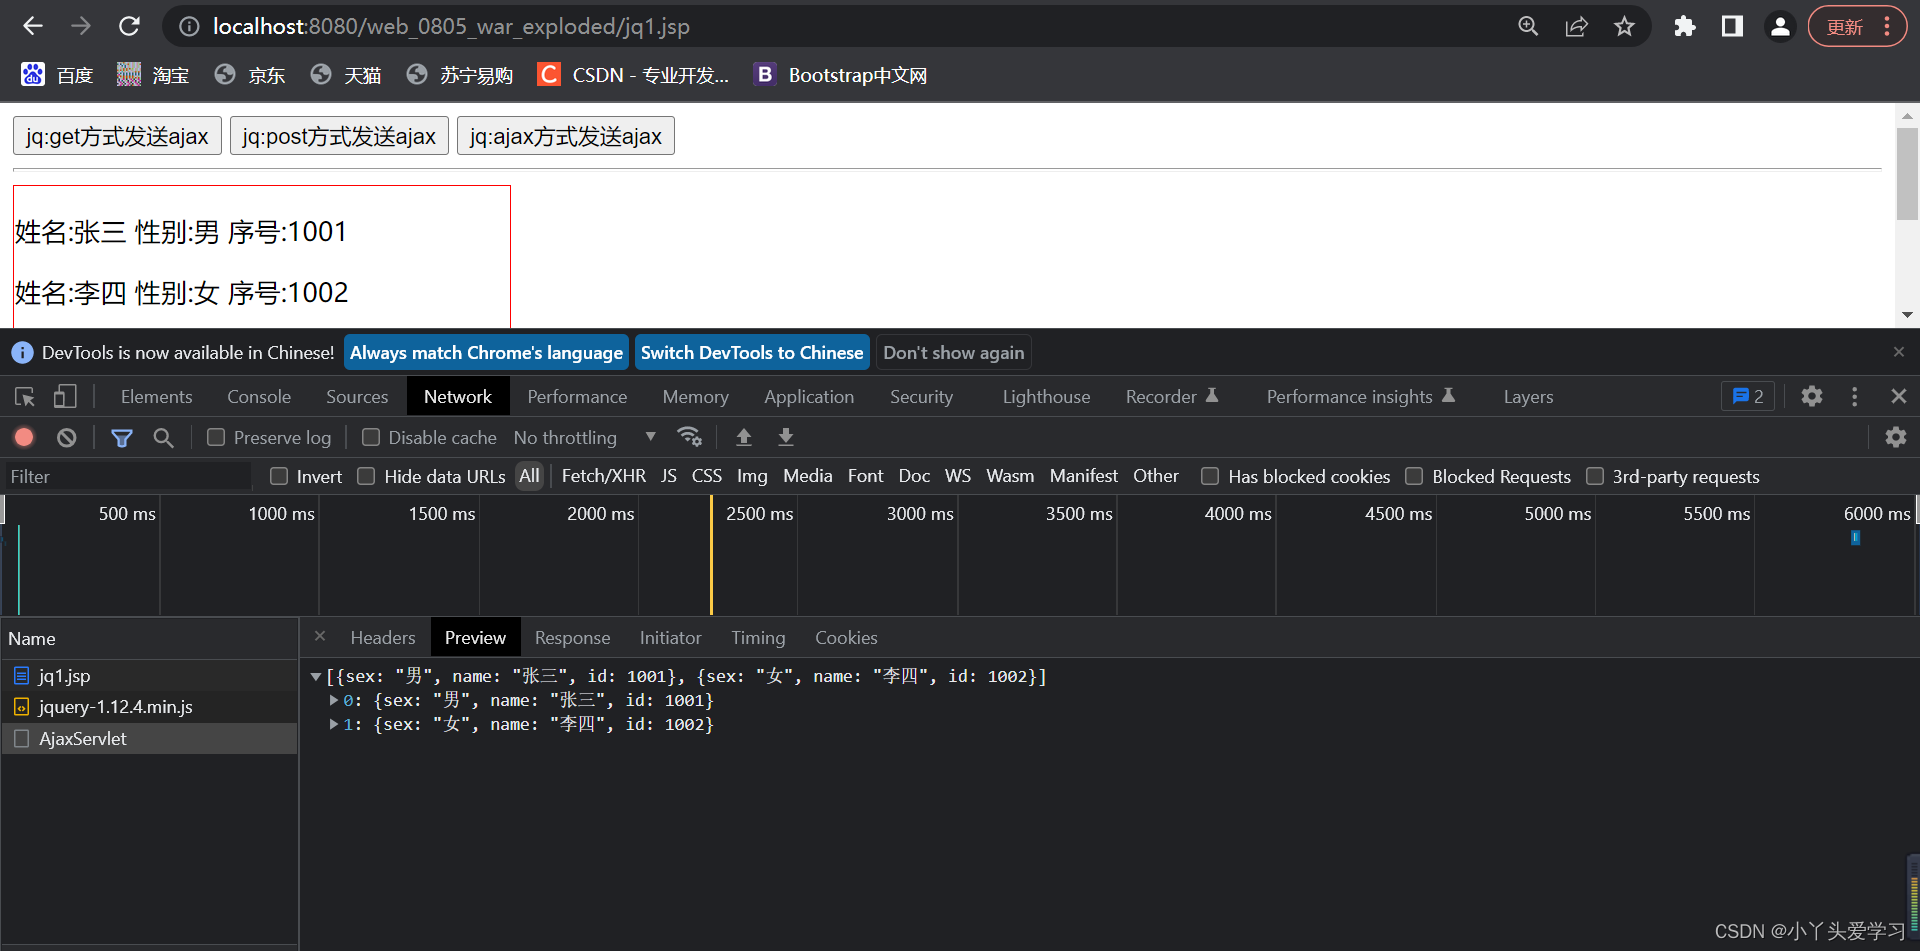This screenshot has height=951, width=1920.
Task: Tick Has blocked cookies checkbox
Action: click(1210, 476)
